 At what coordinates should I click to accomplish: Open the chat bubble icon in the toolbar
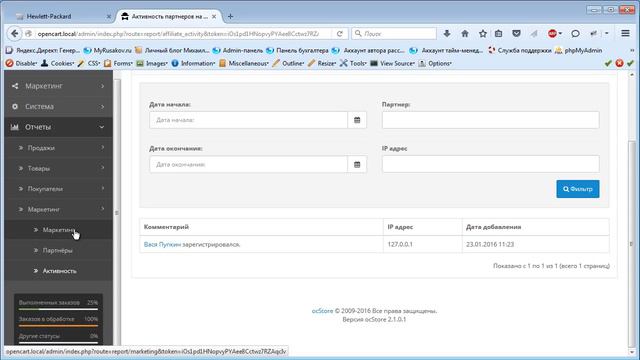click(575, 33)
